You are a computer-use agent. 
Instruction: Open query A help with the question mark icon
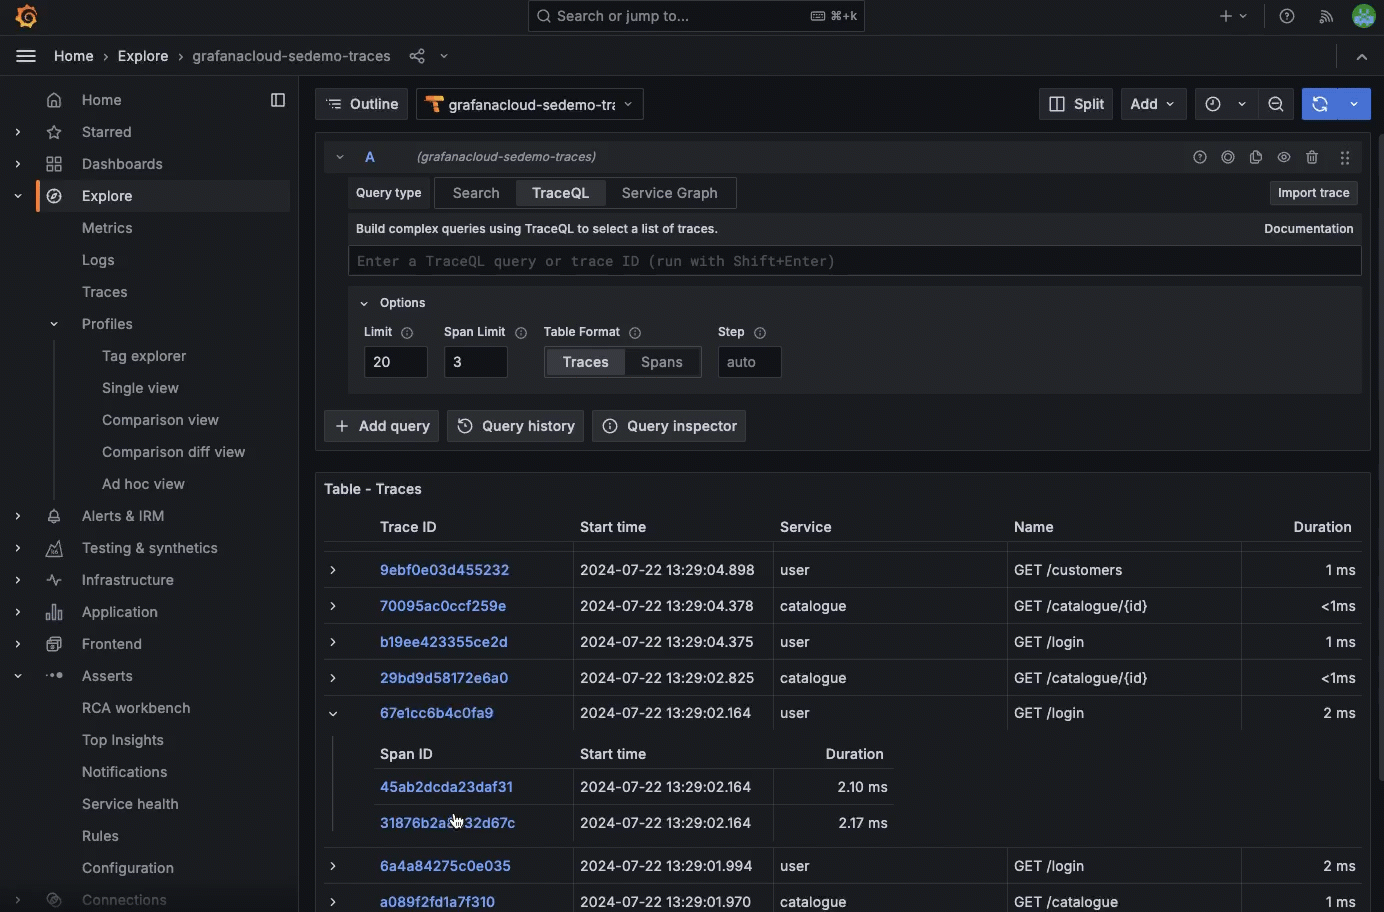(x=1199, y=157)
